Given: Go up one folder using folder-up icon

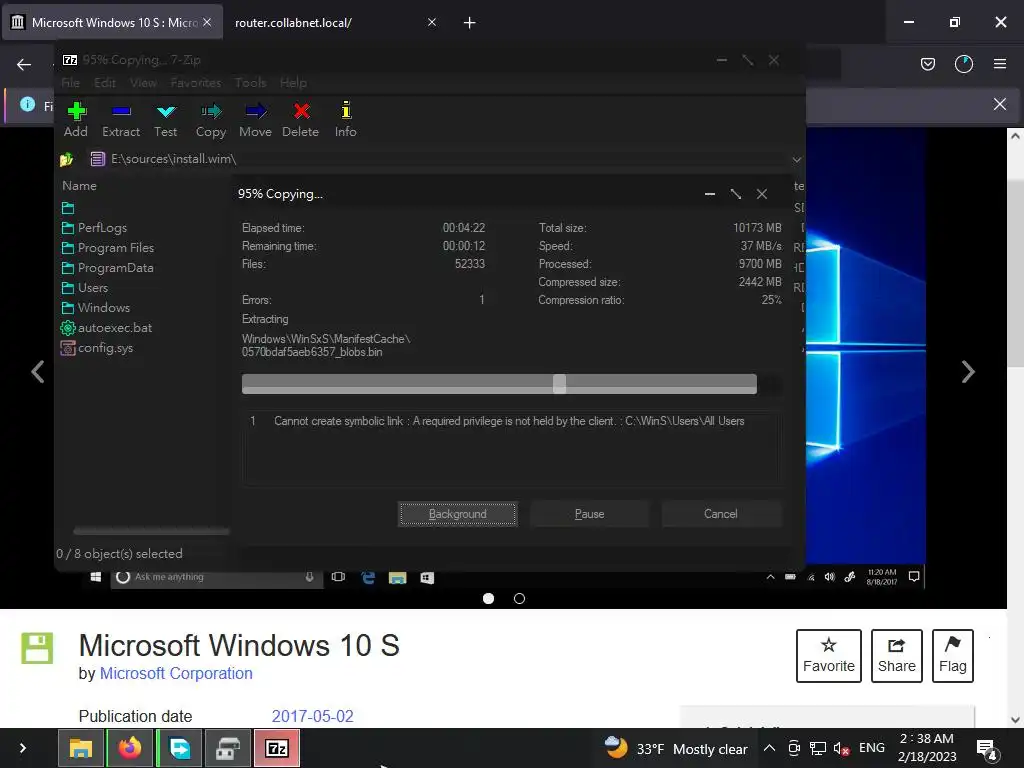Looking at the screenshot, I should (x=67, y=159).
